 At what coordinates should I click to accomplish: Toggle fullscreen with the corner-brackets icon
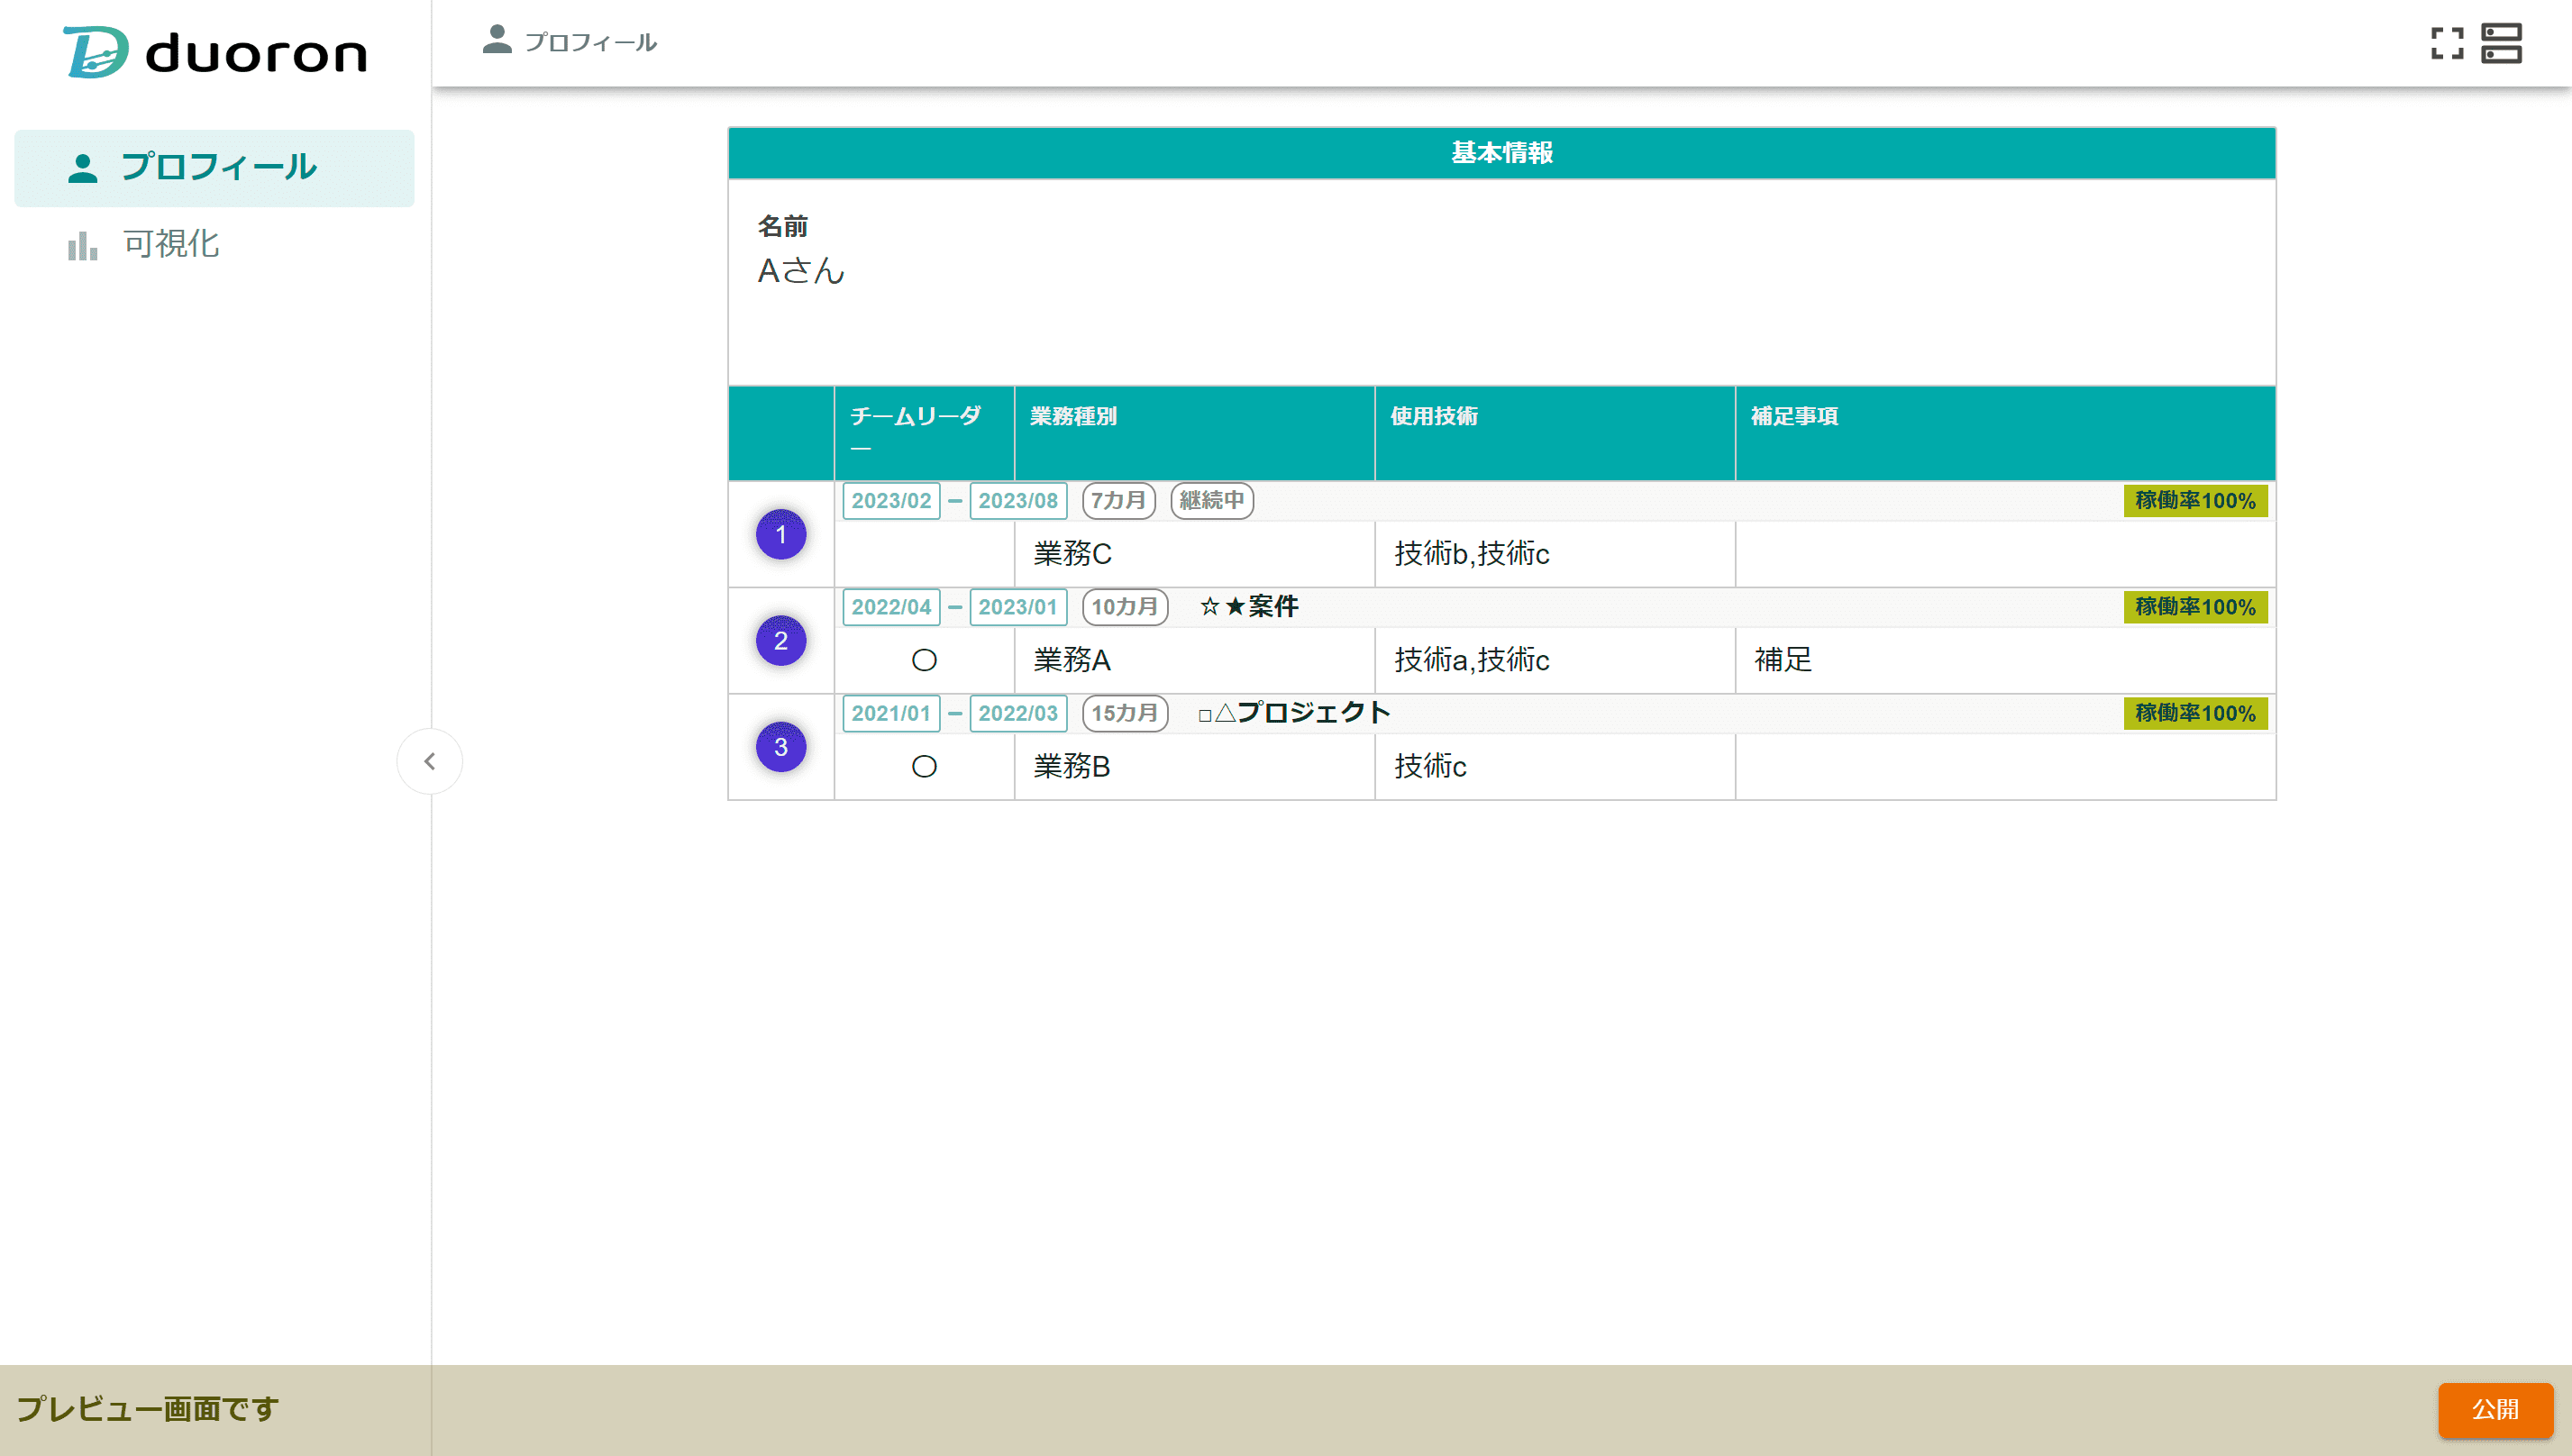2447,43
